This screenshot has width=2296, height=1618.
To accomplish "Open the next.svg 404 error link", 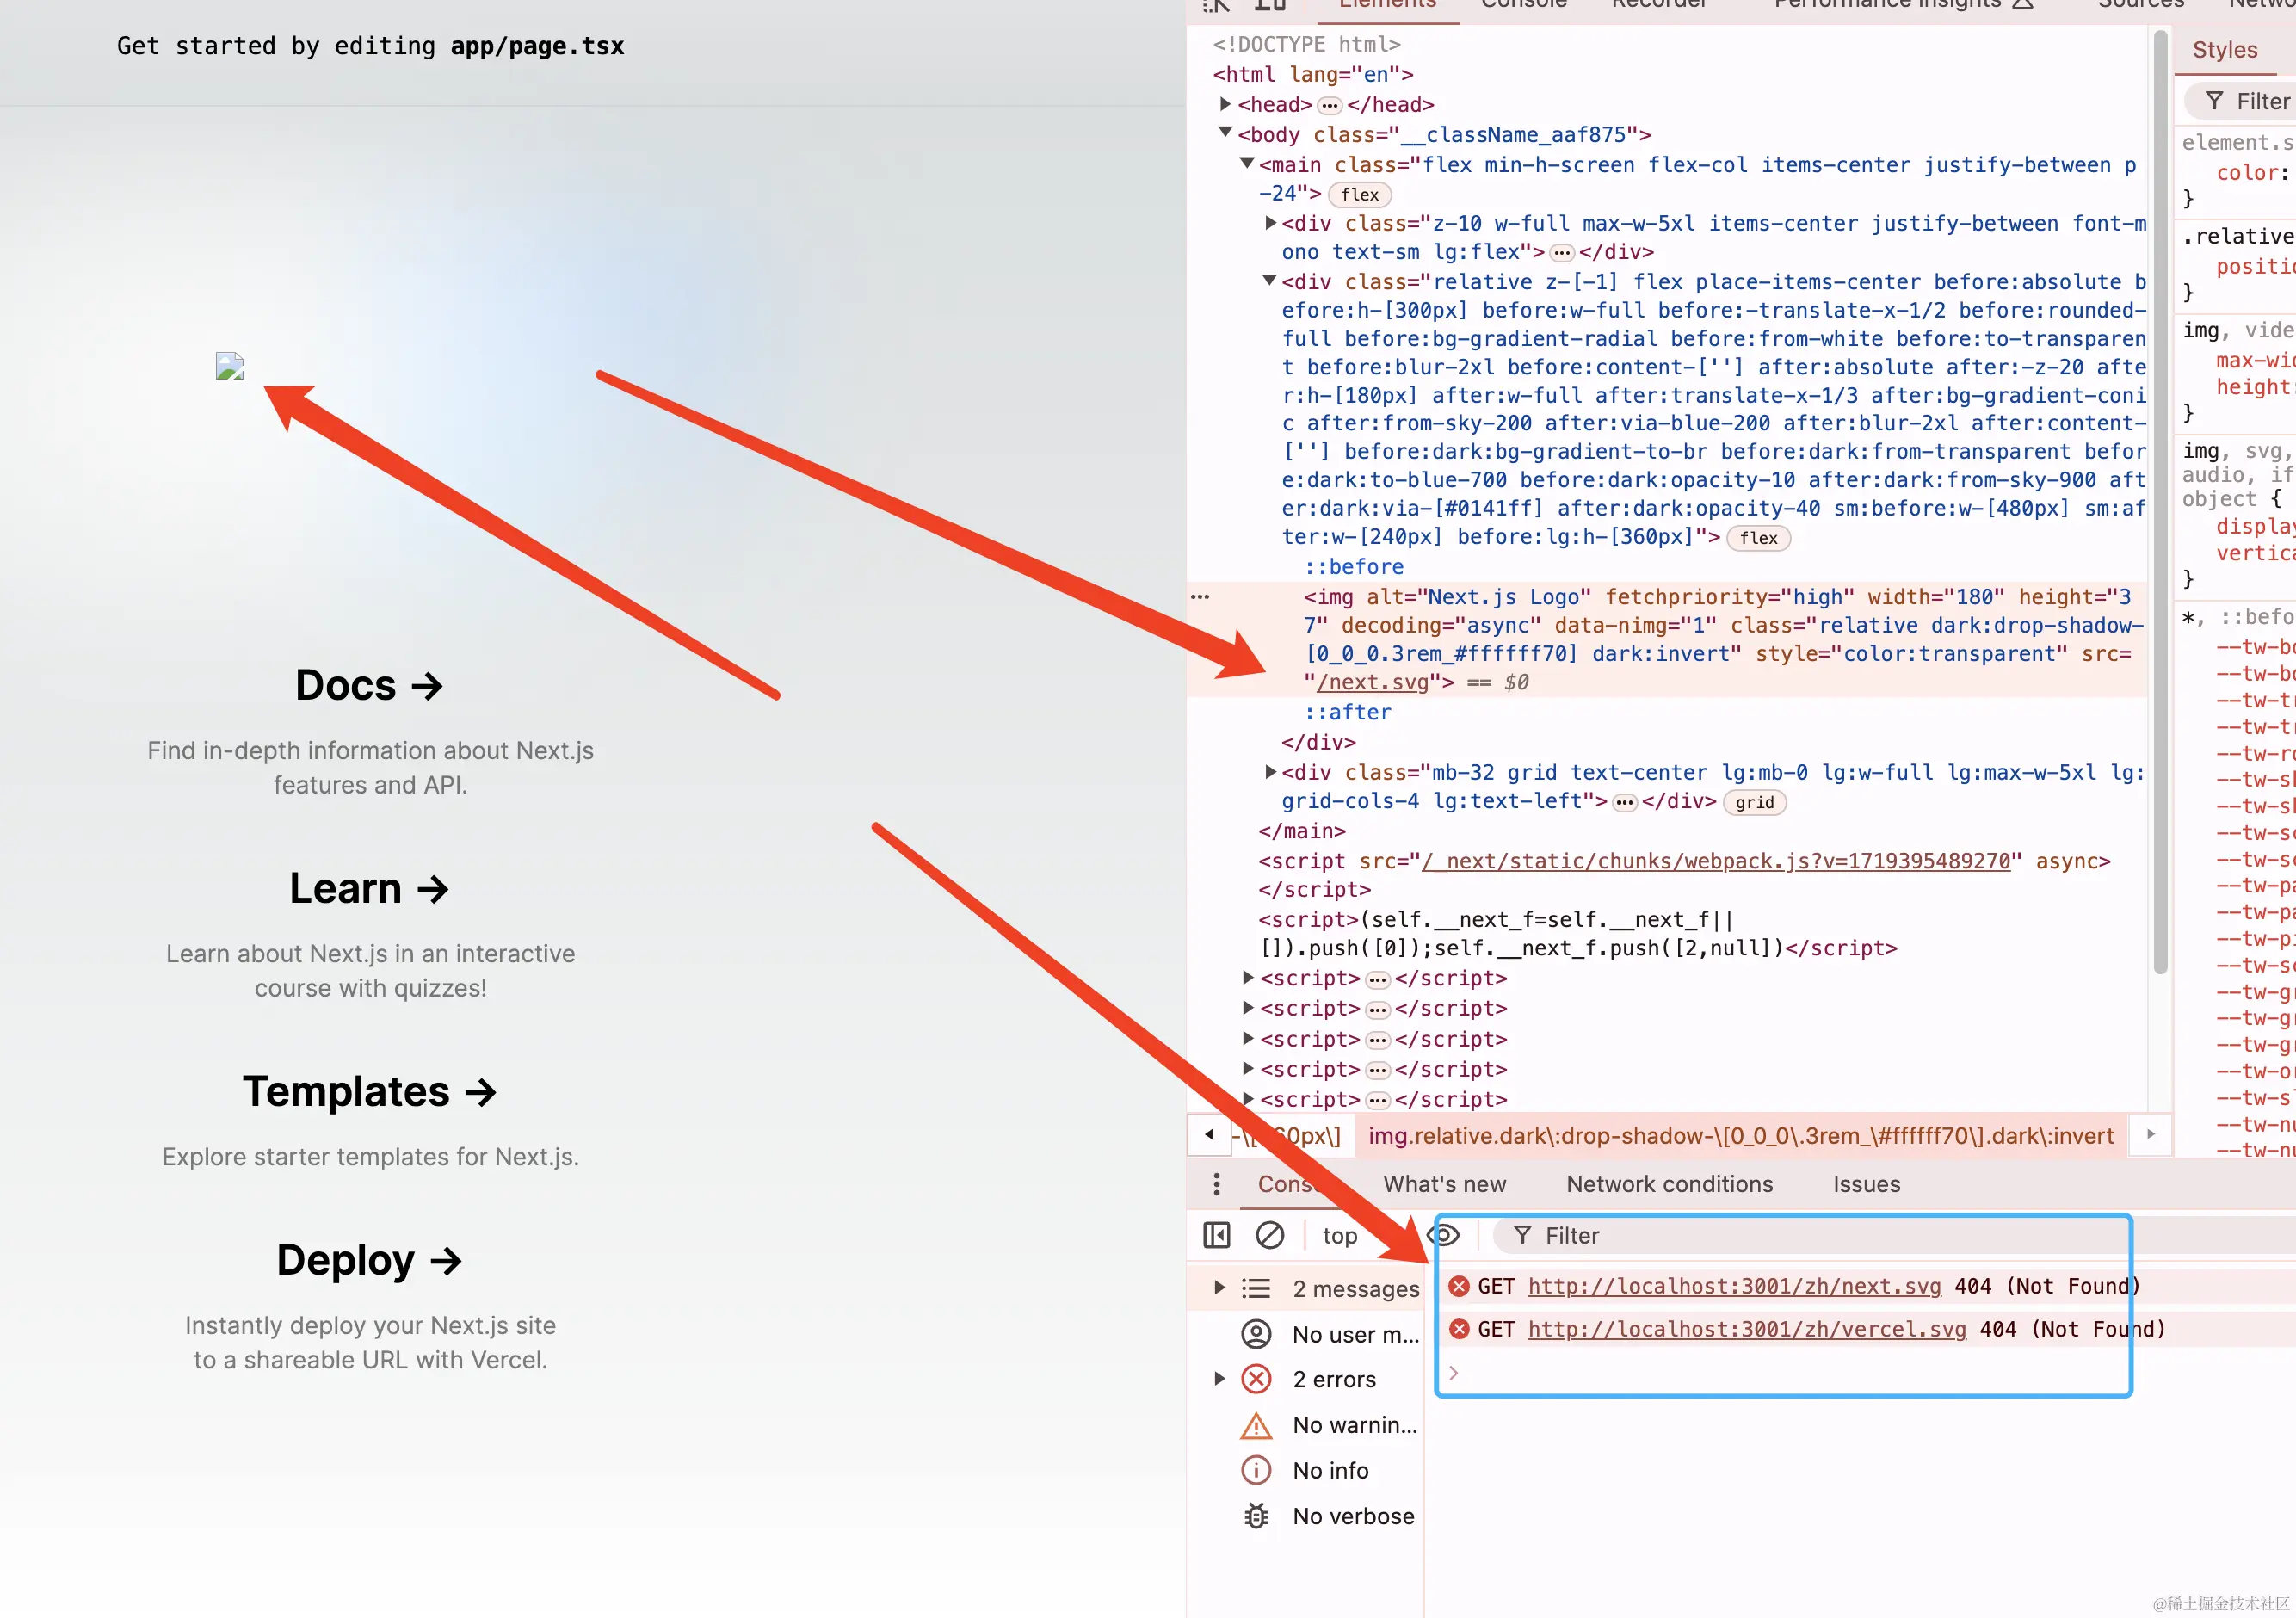I will tap(1734, 1286).
